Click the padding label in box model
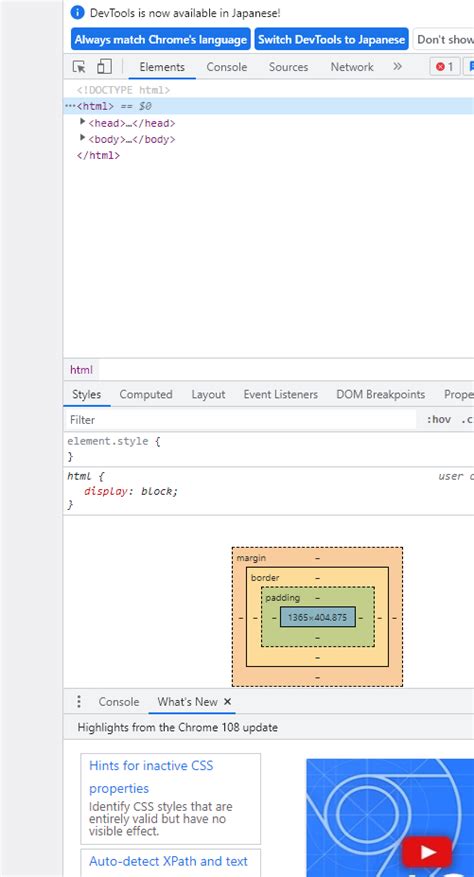Viewport: 474px width, 877px height. click(x=283, y=598)
